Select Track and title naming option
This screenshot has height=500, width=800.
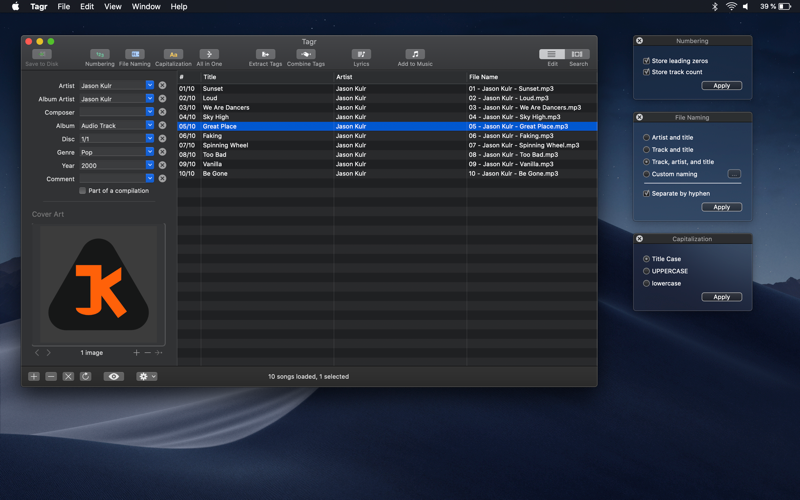(646, 149)
